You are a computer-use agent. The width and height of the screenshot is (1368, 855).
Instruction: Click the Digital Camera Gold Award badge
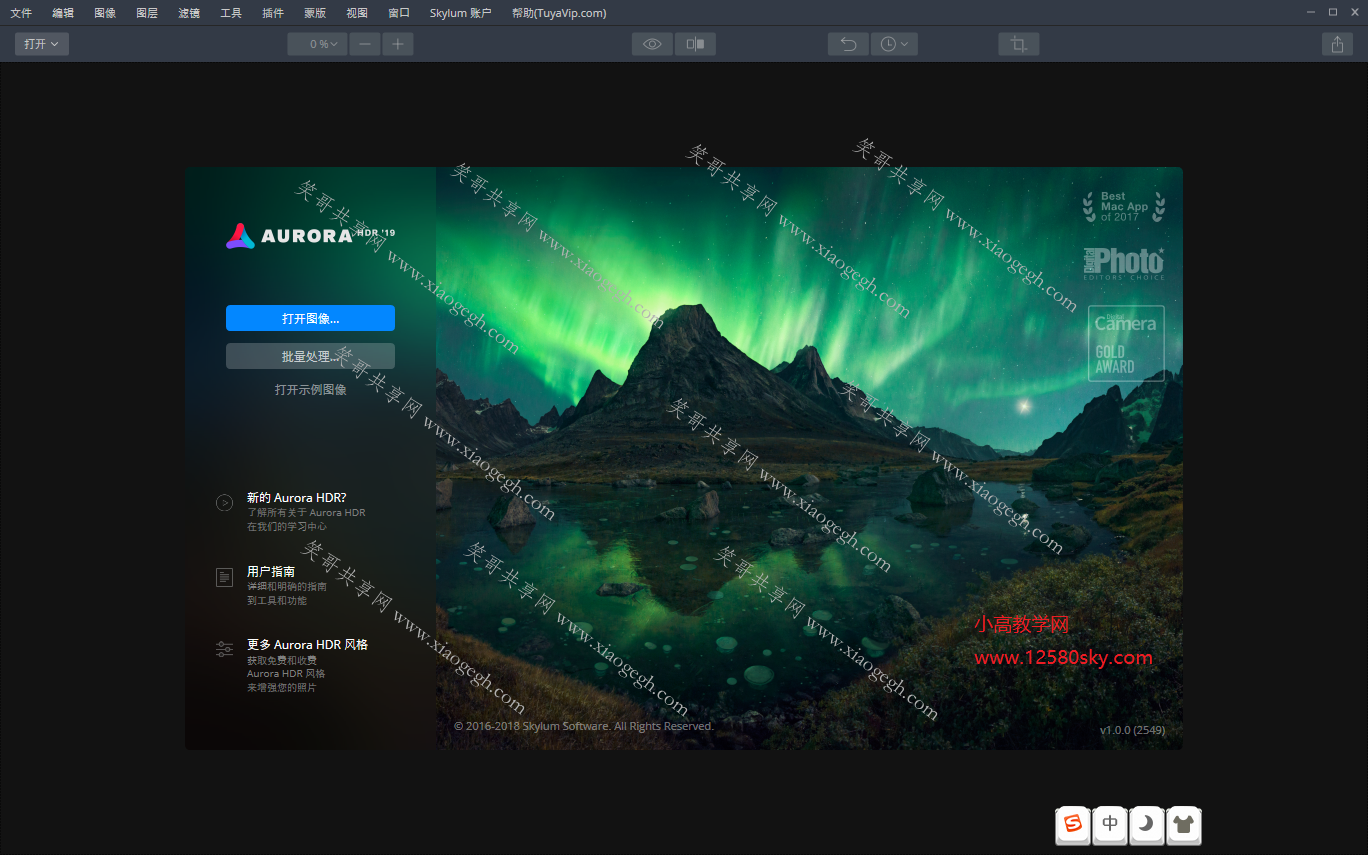pos(1127,343)
